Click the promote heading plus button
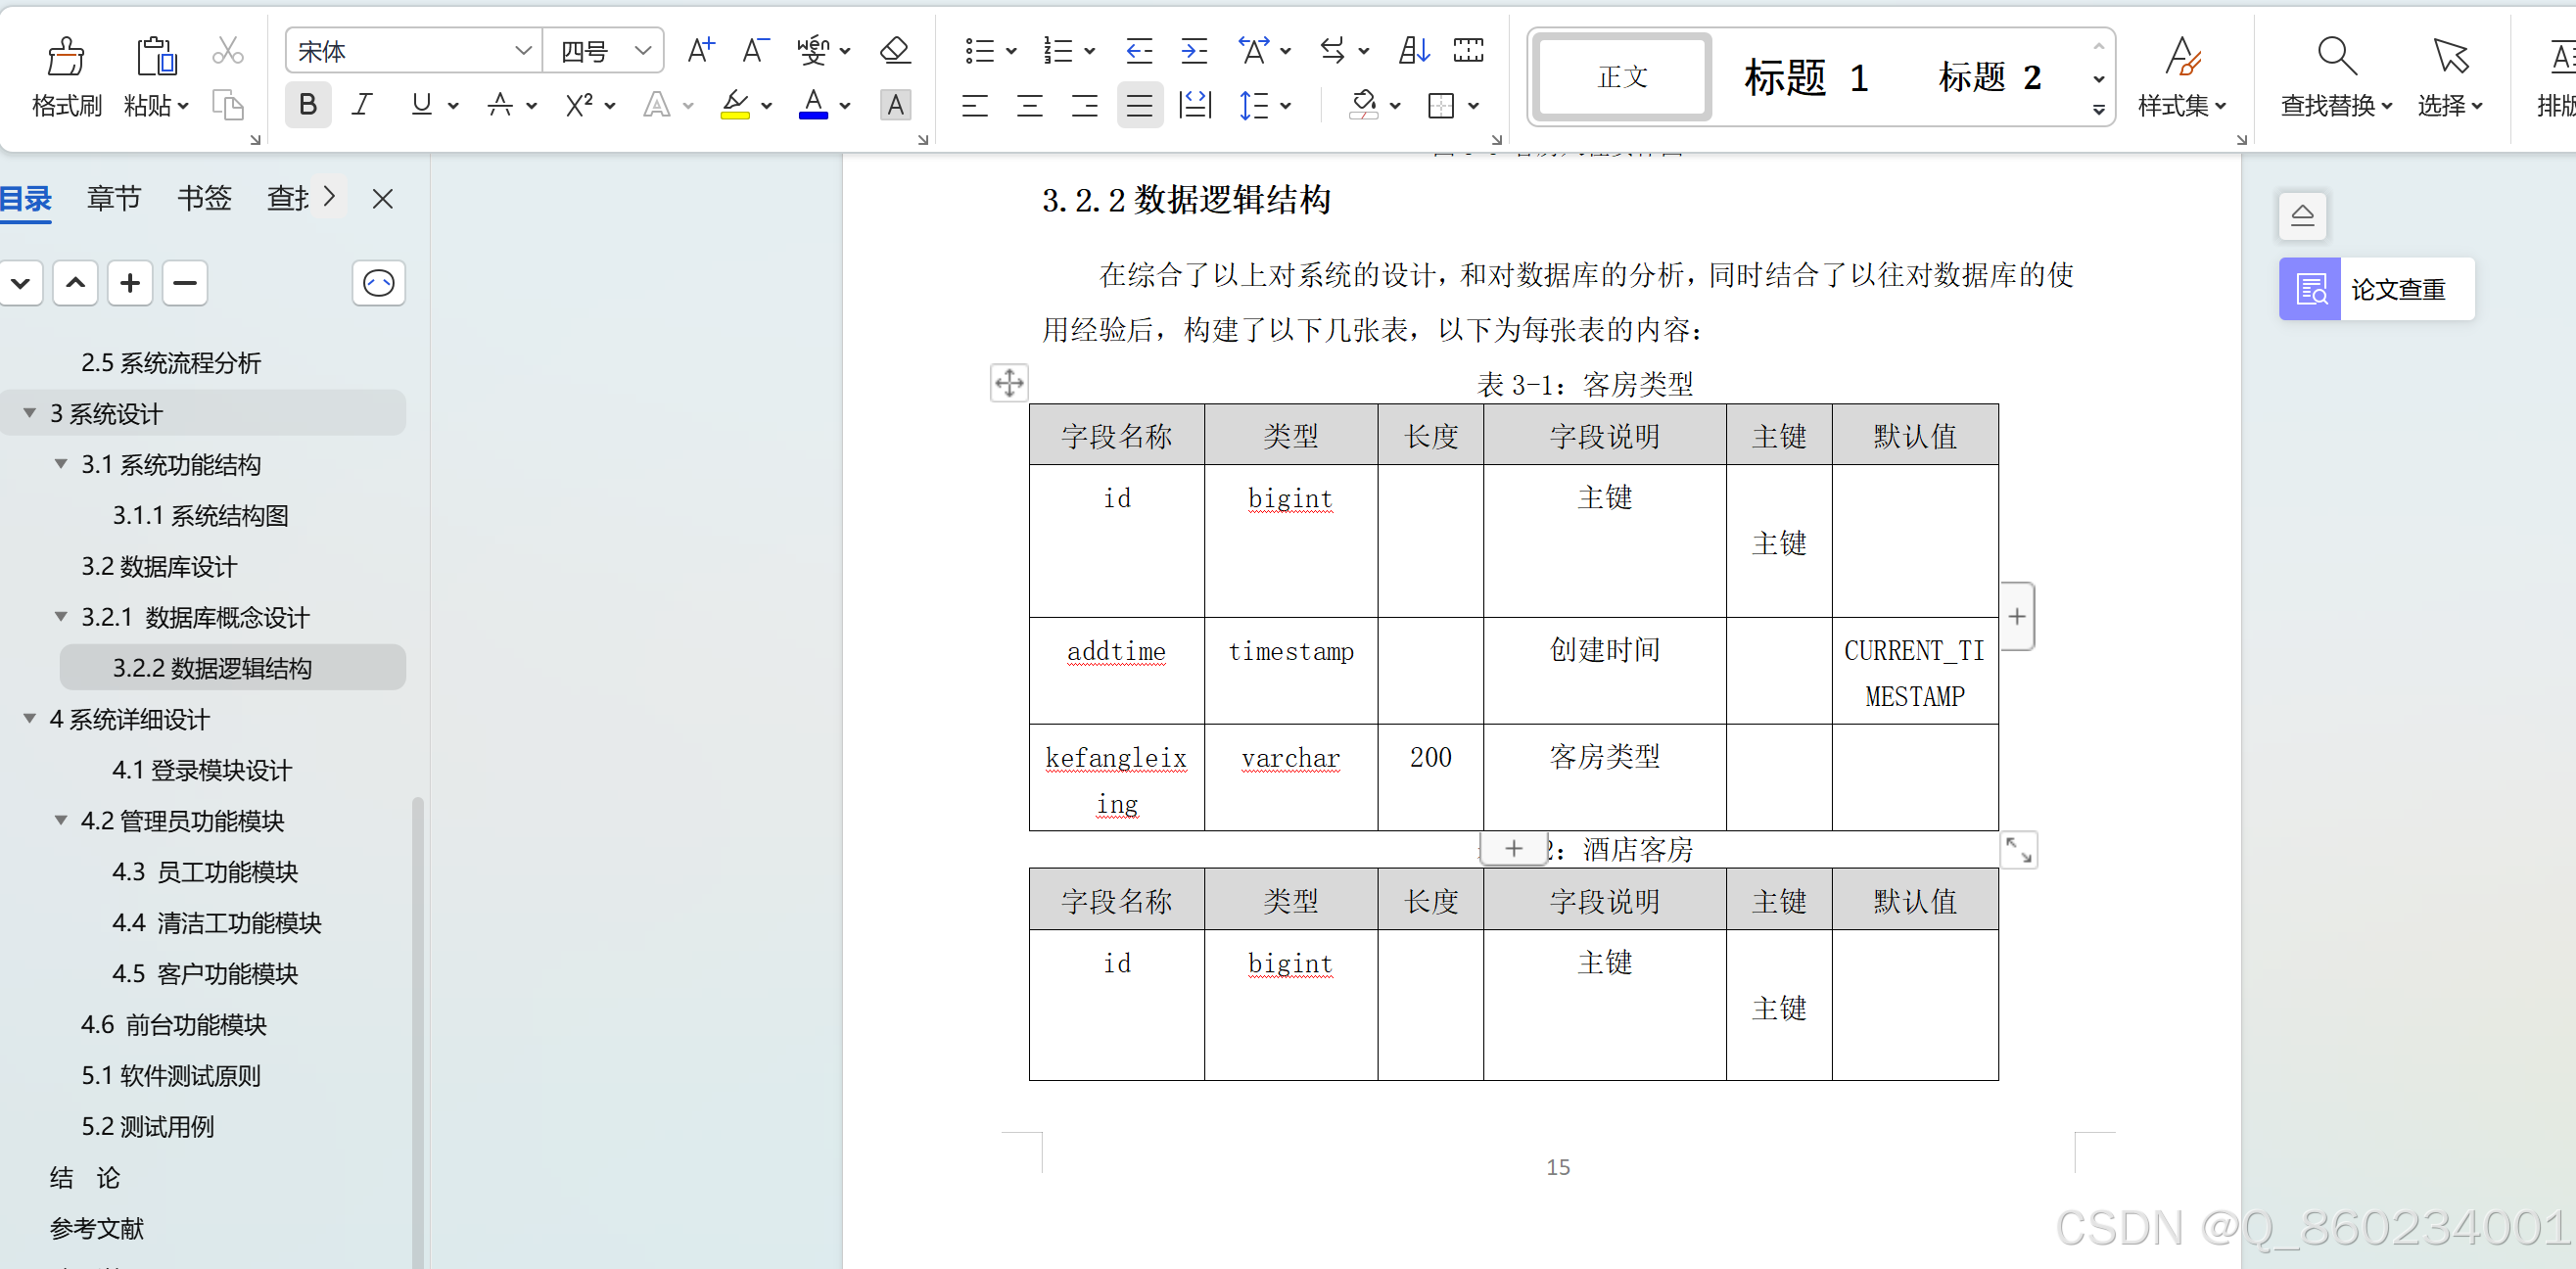 tap(130, 283)
